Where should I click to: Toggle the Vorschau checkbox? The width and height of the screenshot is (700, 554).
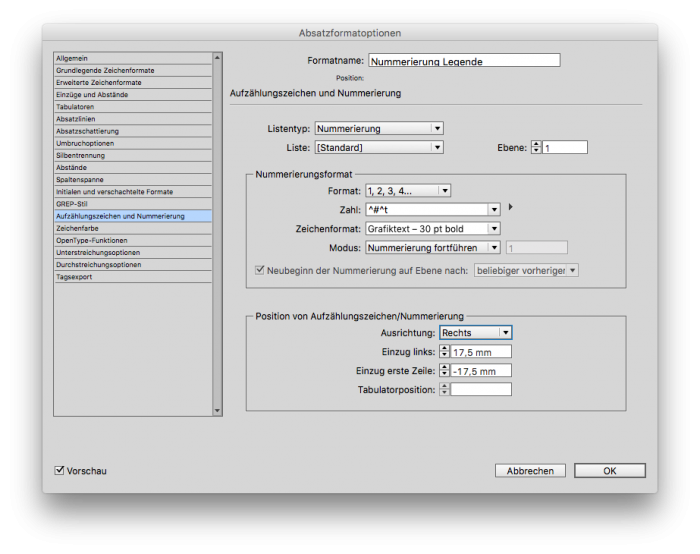click(x=59, y=471)
